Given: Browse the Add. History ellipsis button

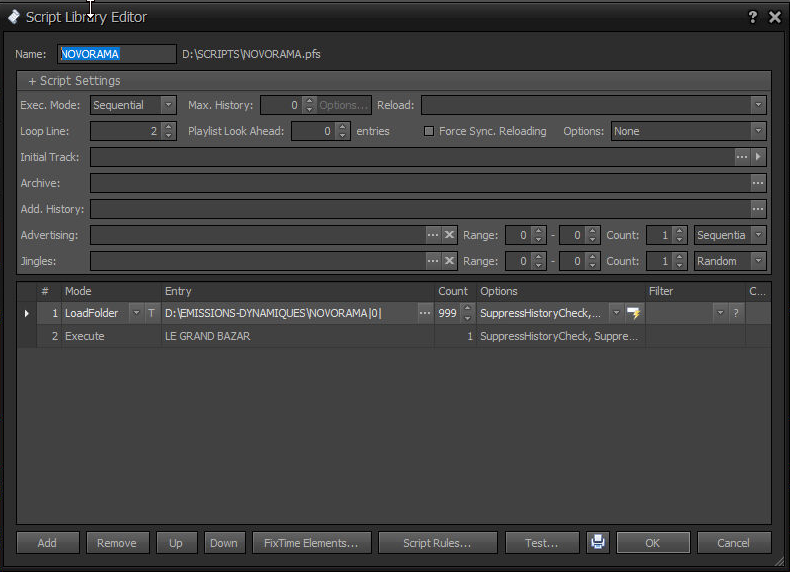Looking at the screenshot, I should pyautogui.click(x=758, y=209).
